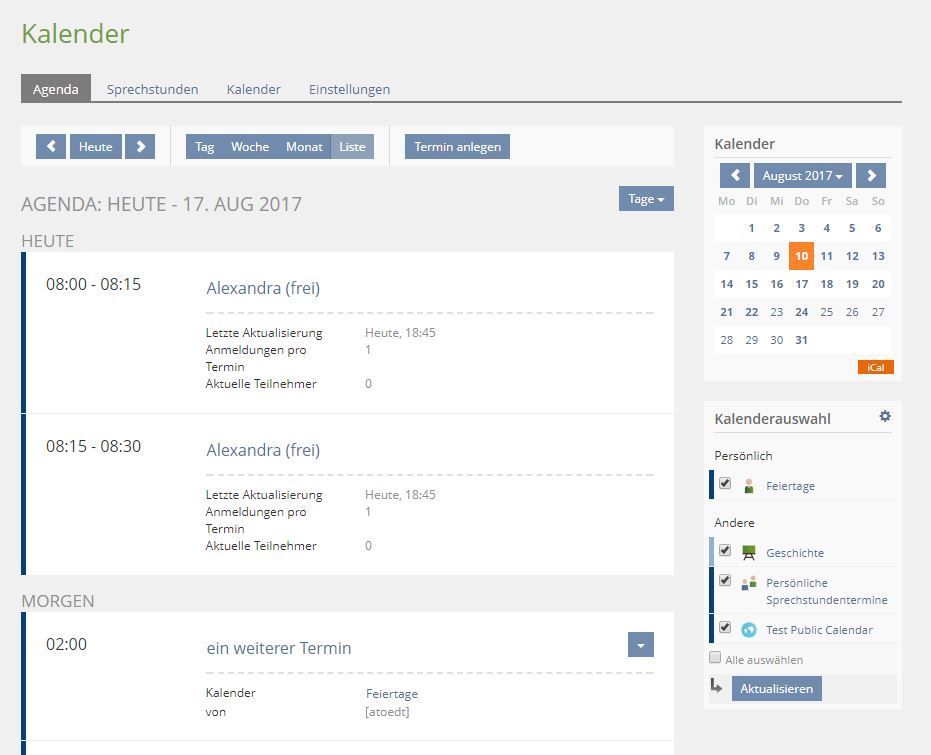Uncheck the Feiertage calendar
Image resolution: width=931 pixels, height=755 pixels.
pyautogui.click(x=724, y=483)
